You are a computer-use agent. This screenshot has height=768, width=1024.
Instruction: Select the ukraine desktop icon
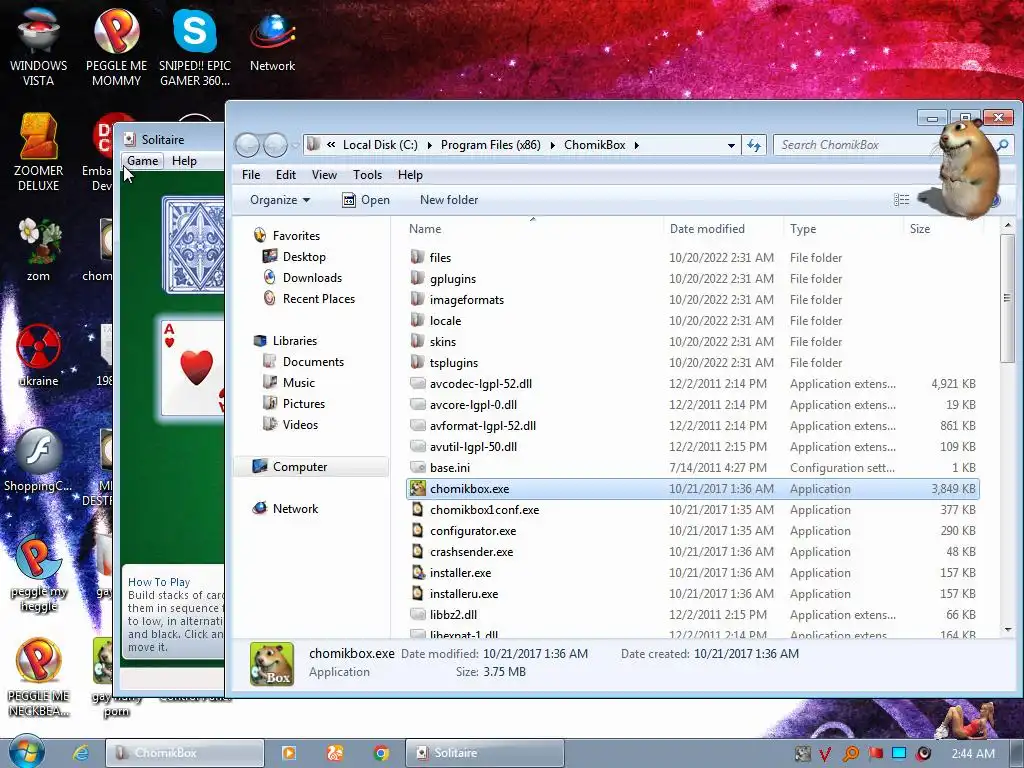point(38,354)
